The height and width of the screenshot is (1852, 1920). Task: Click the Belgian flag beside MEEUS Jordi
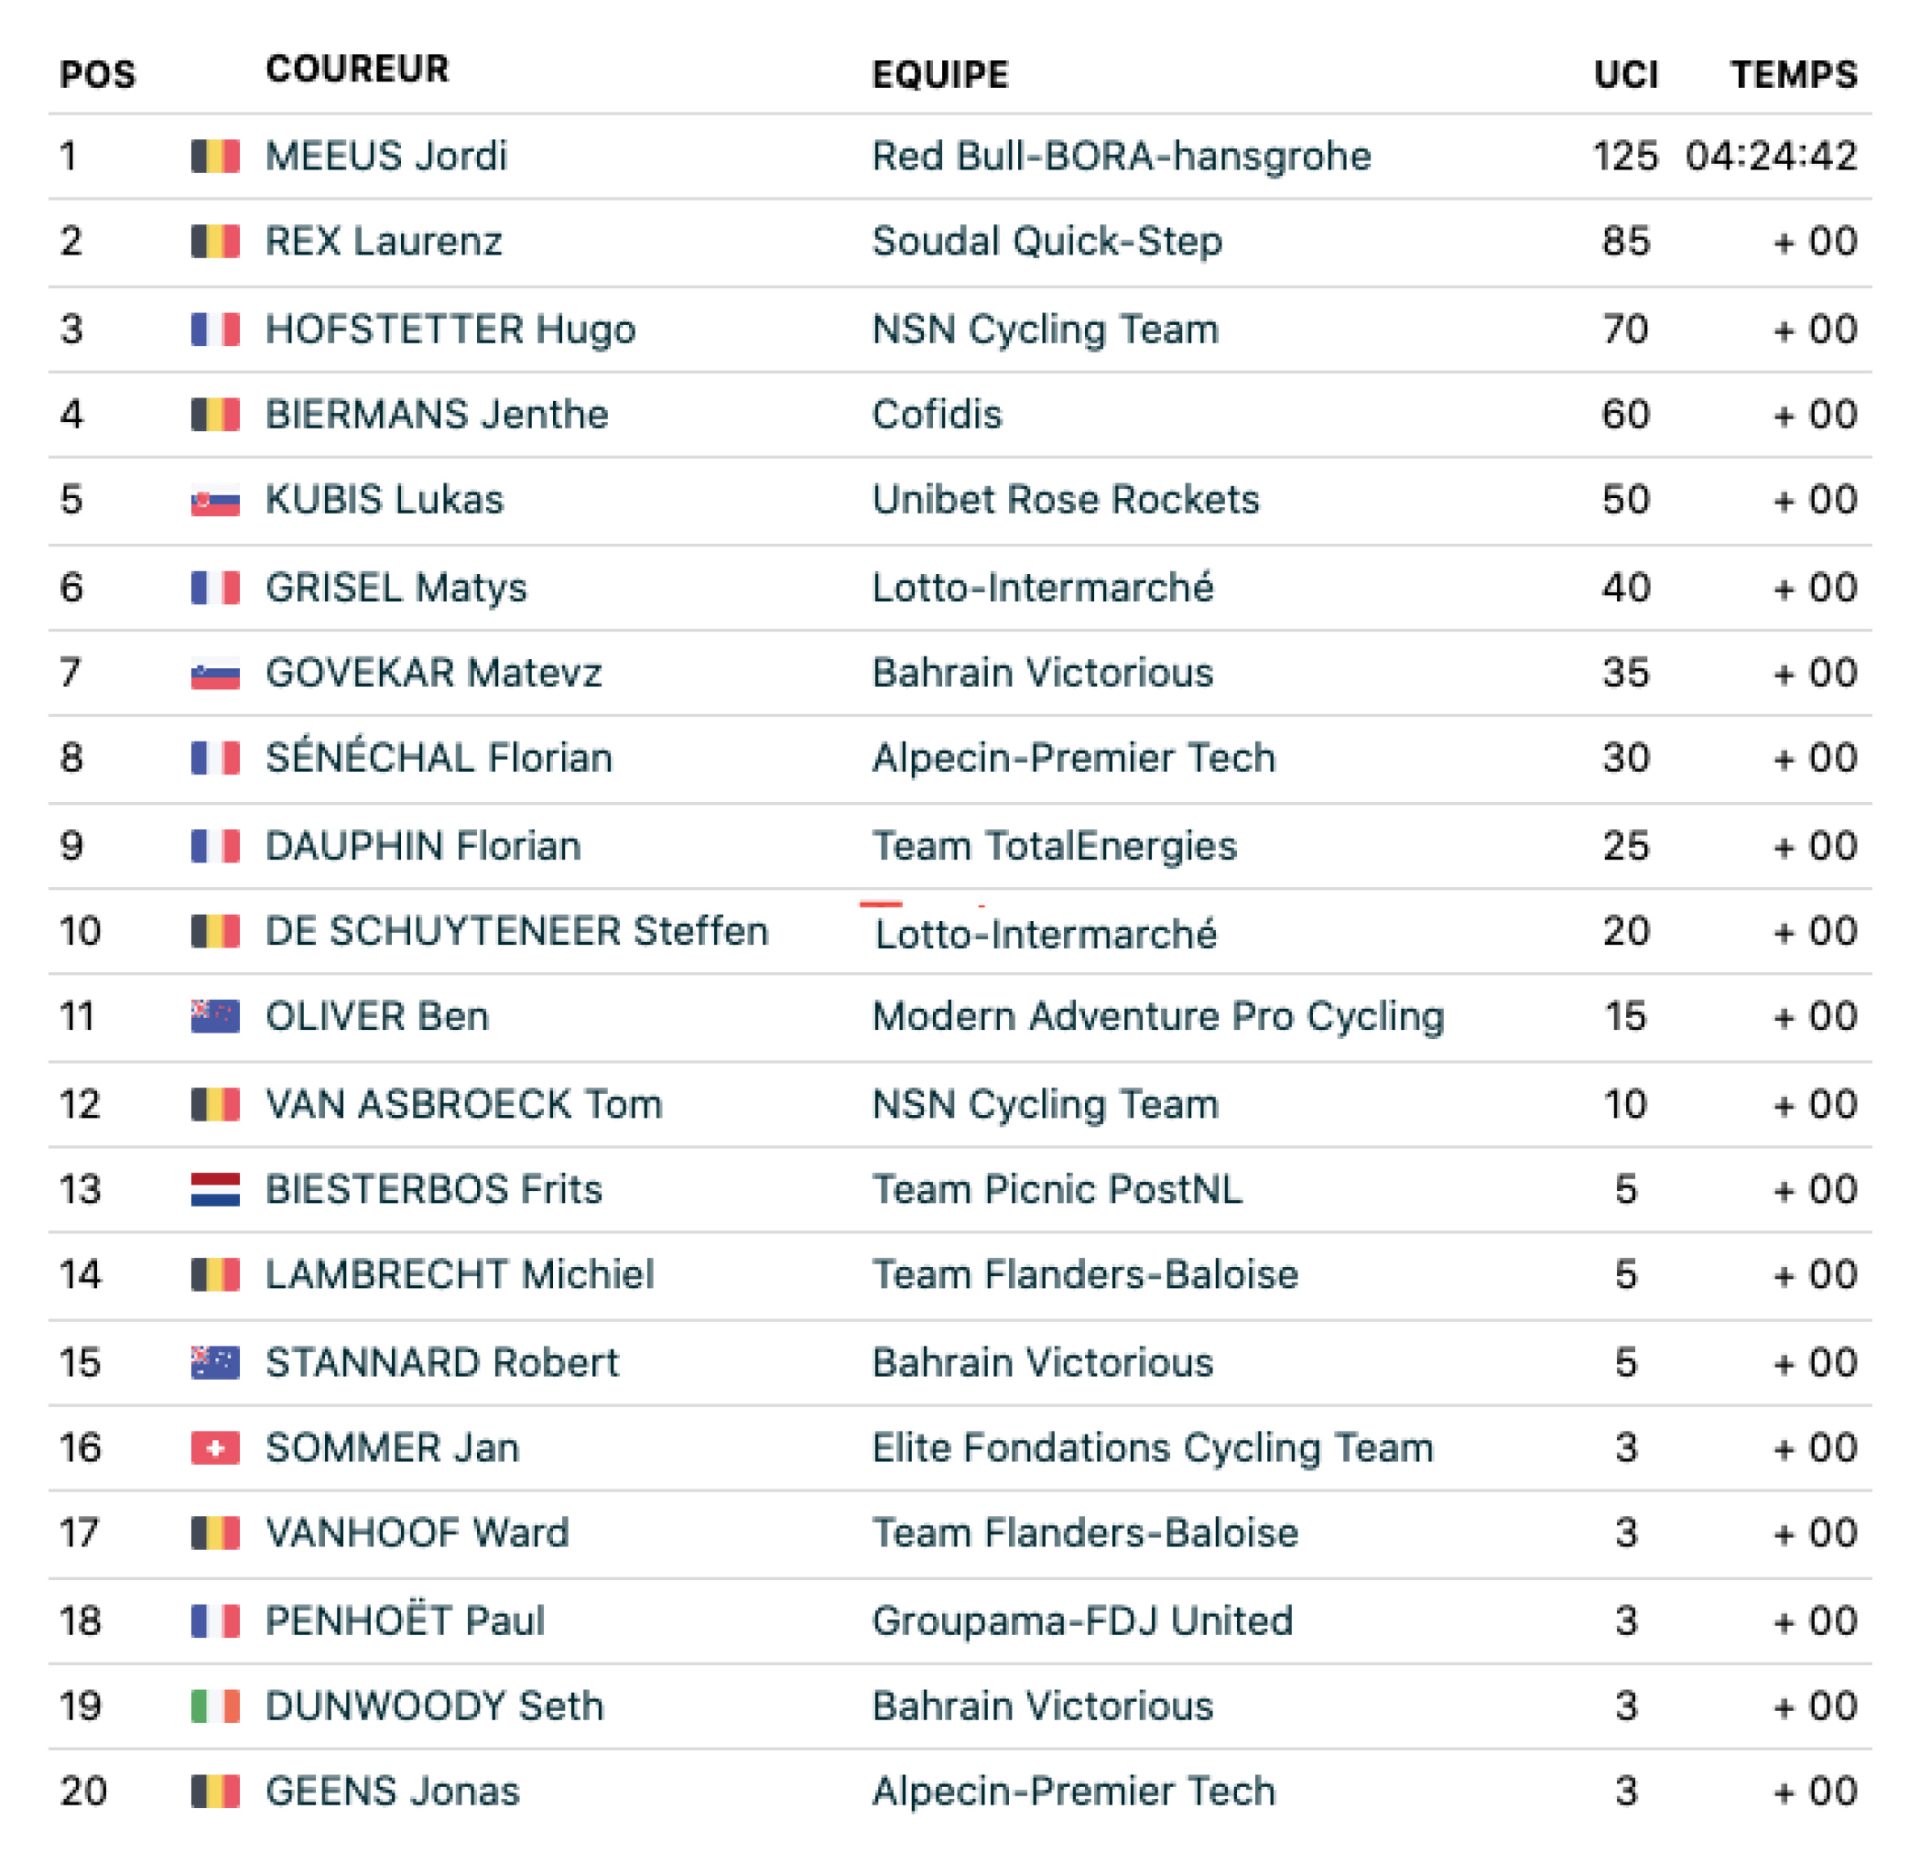tap(215, 156)
